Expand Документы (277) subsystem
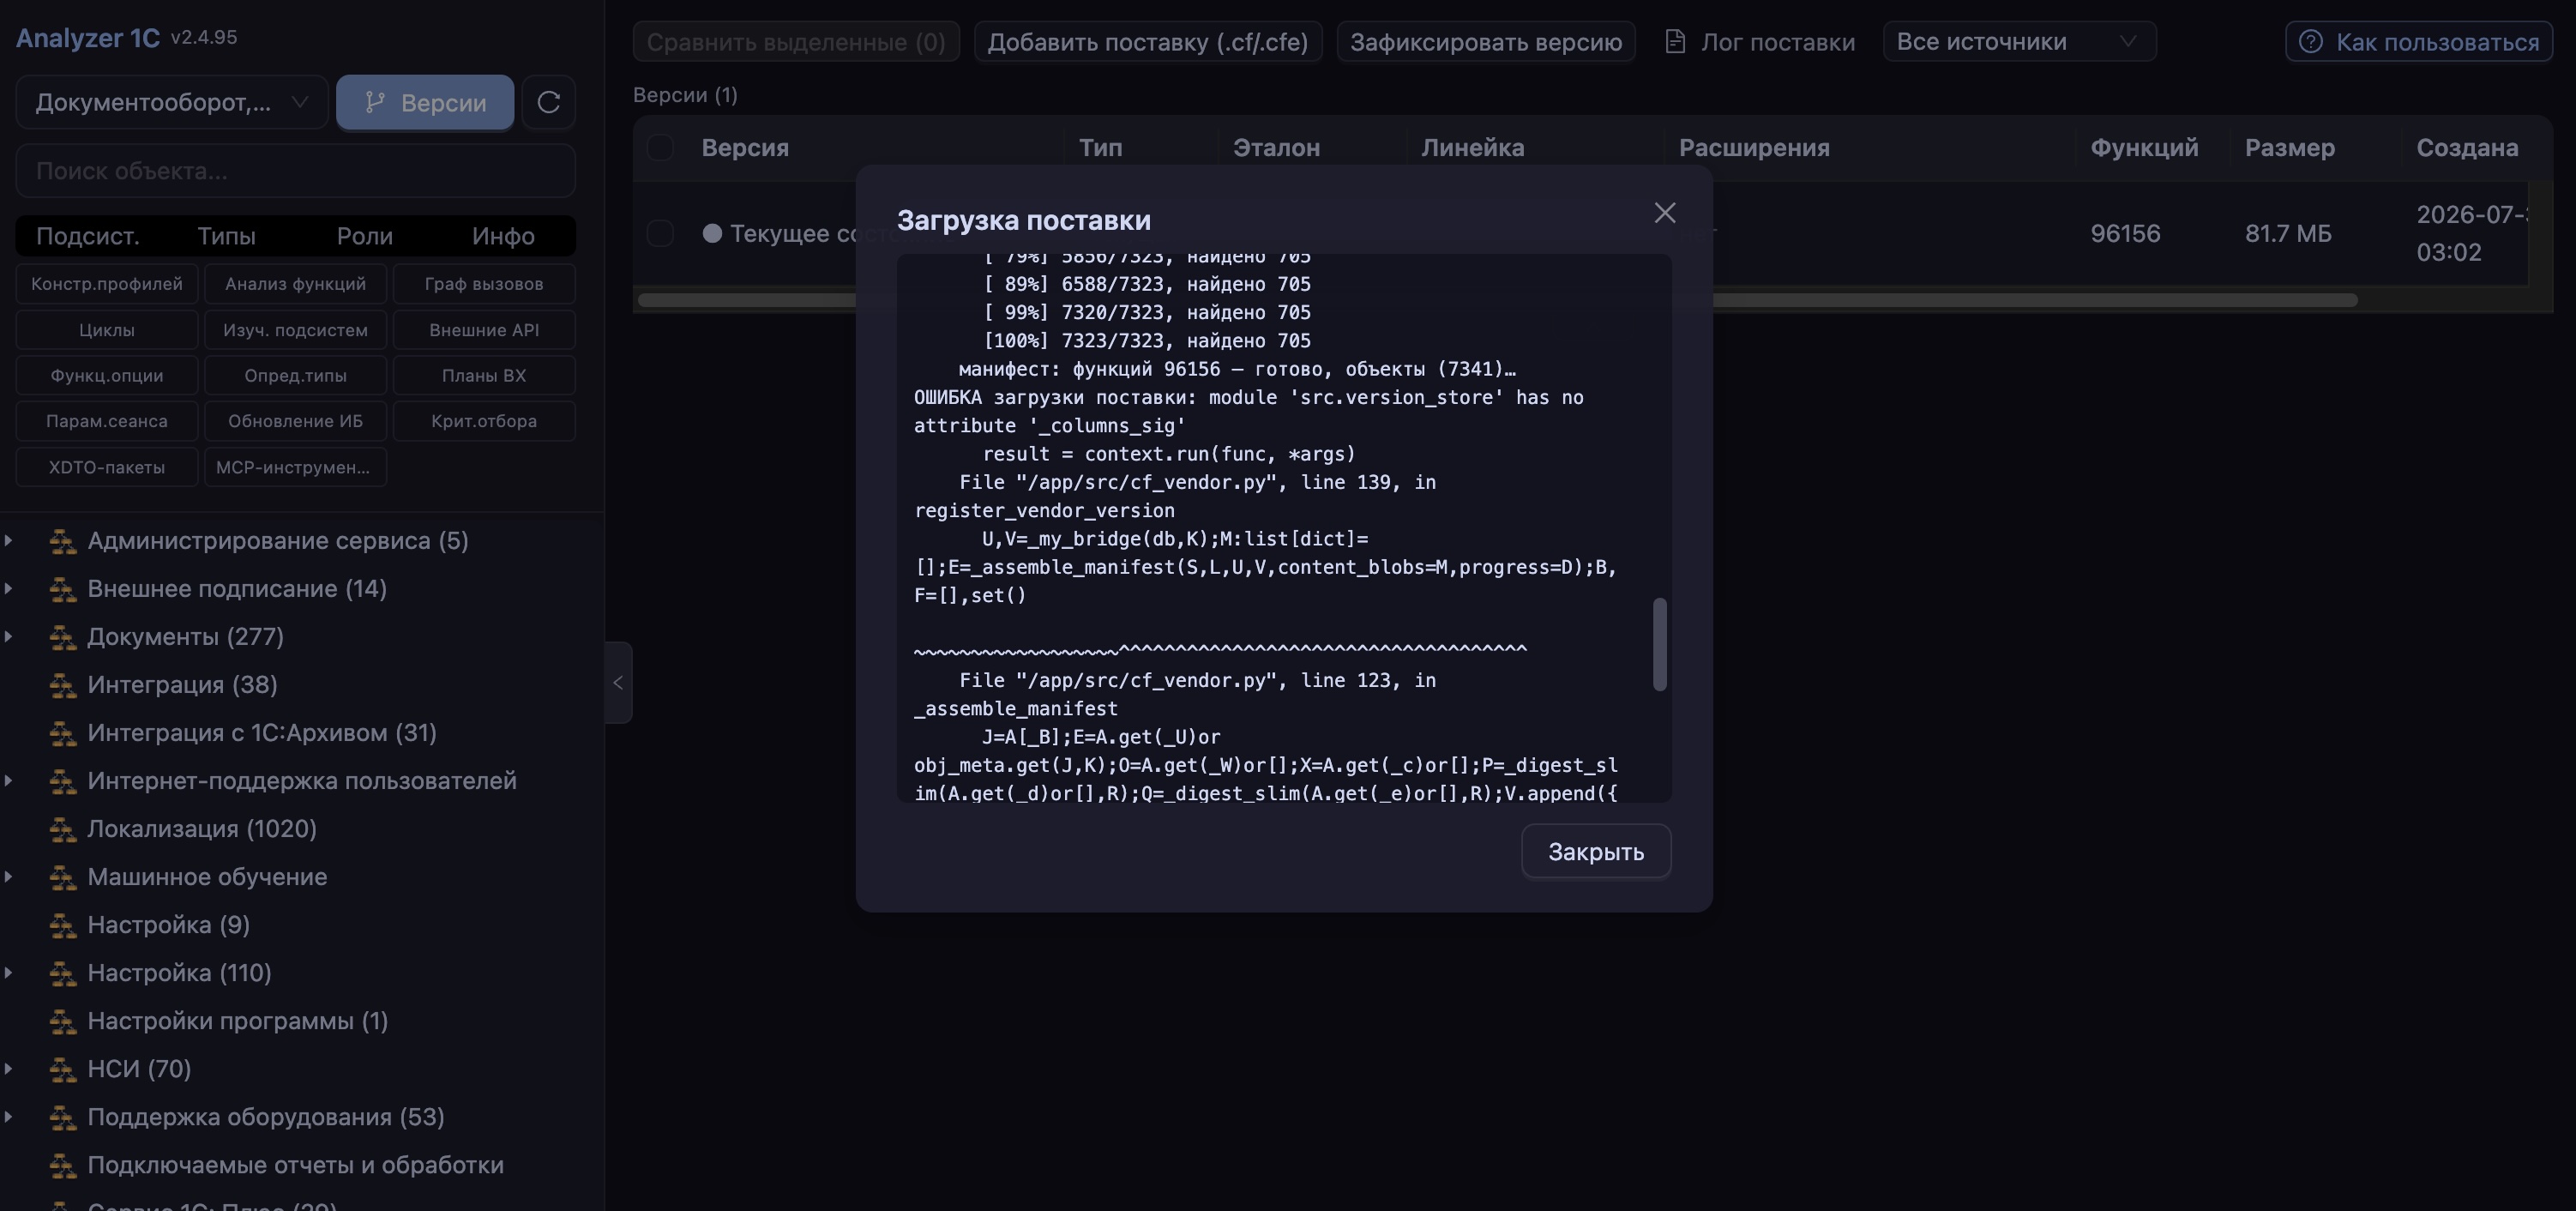2576x1211 pixels. point(9,636)
